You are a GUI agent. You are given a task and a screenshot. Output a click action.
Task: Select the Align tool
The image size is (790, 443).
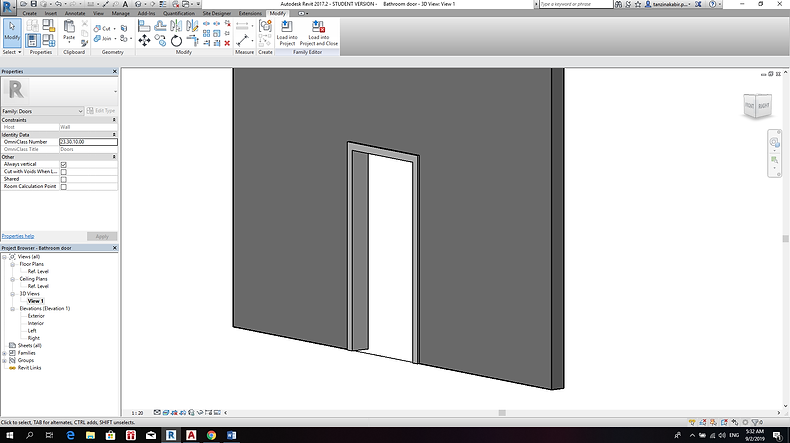tap(144, 25)
